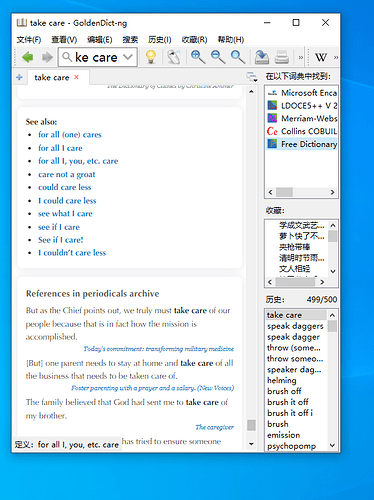Open link 'for all I care'
Screen dimensions: 374x500
60,148
